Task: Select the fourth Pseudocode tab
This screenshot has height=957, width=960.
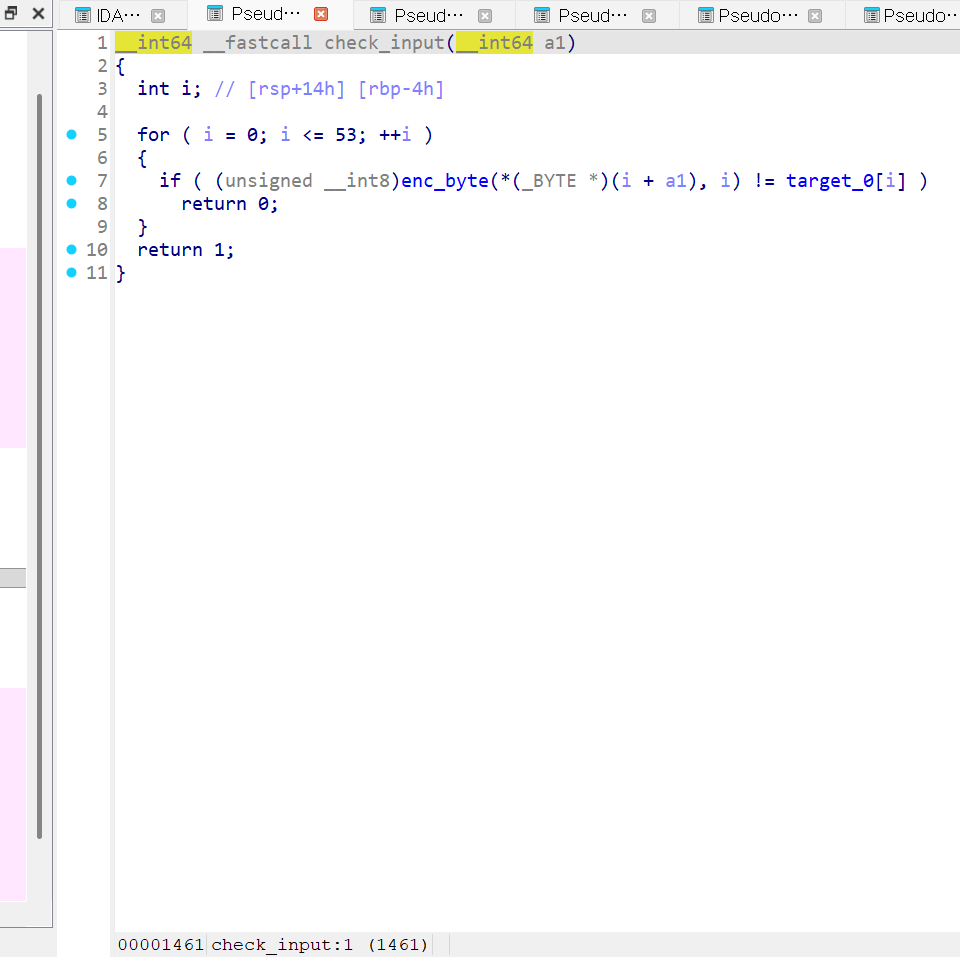Action: click(757, 16)
